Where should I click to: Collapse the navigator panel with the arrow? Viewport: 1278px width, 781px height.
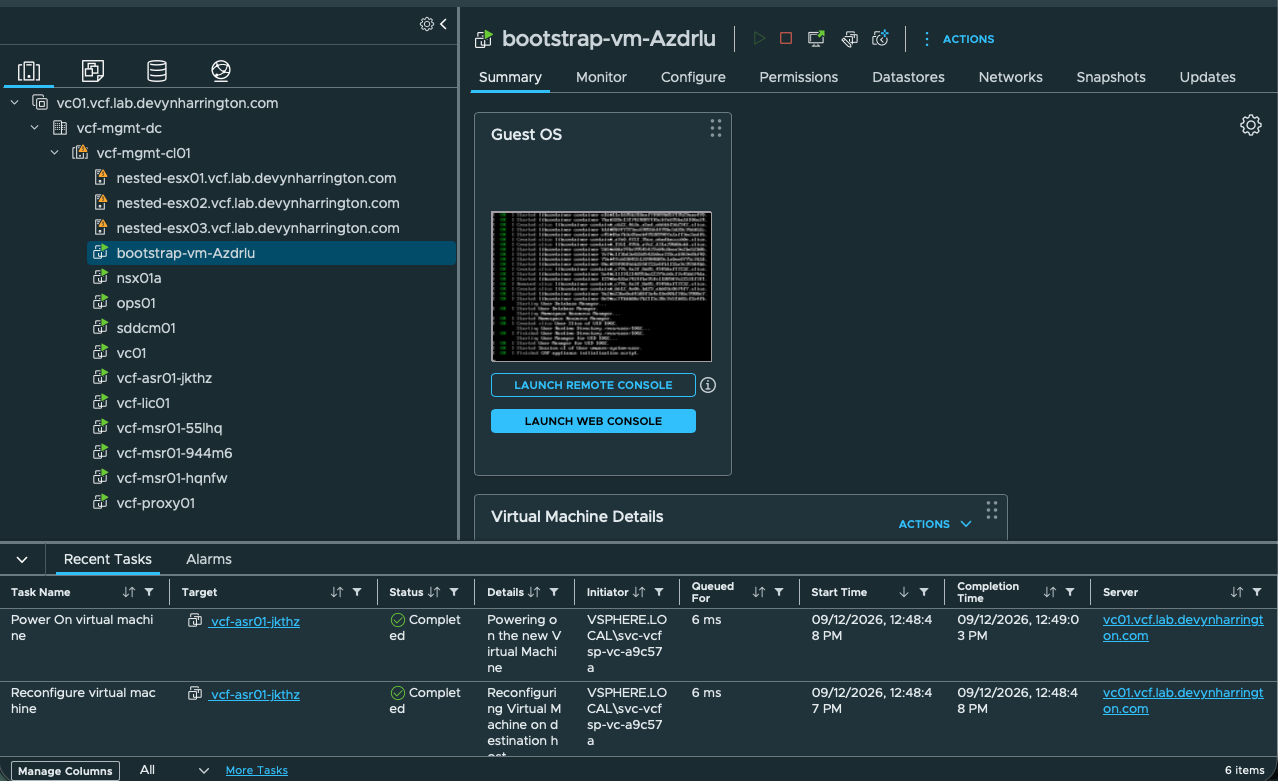(443, 24)
